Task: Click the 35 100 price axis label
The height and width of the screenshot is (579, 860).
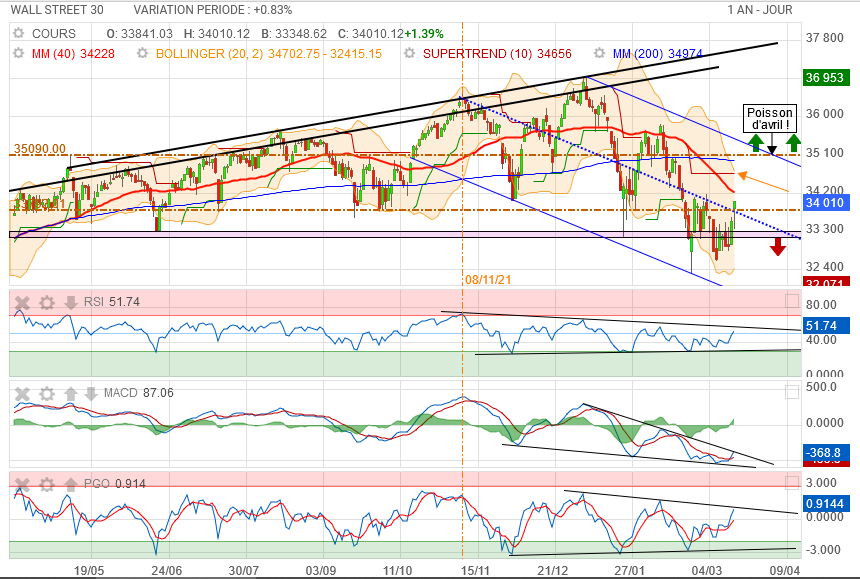Action: [x=824, y=152]
